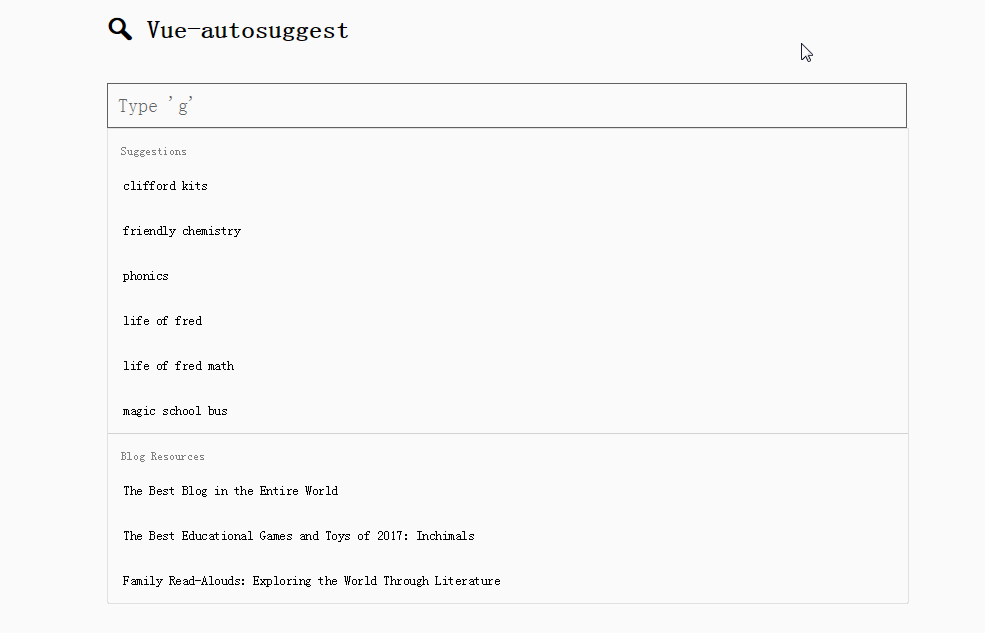Click the Vue-autosuggest page heading
This screenshot has width=985, height=633.
[247, 30]
